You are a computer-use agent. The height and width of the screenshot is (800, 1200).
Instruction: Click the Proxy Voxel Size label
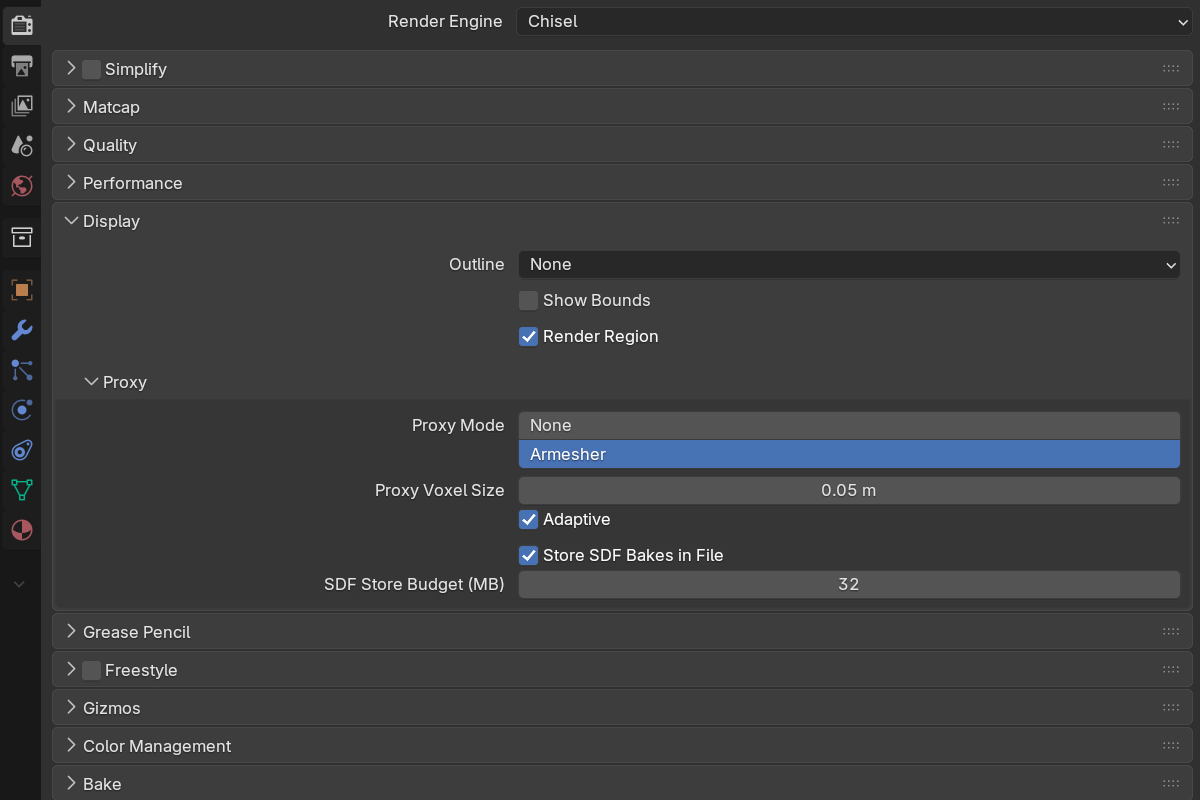(440, 490)
